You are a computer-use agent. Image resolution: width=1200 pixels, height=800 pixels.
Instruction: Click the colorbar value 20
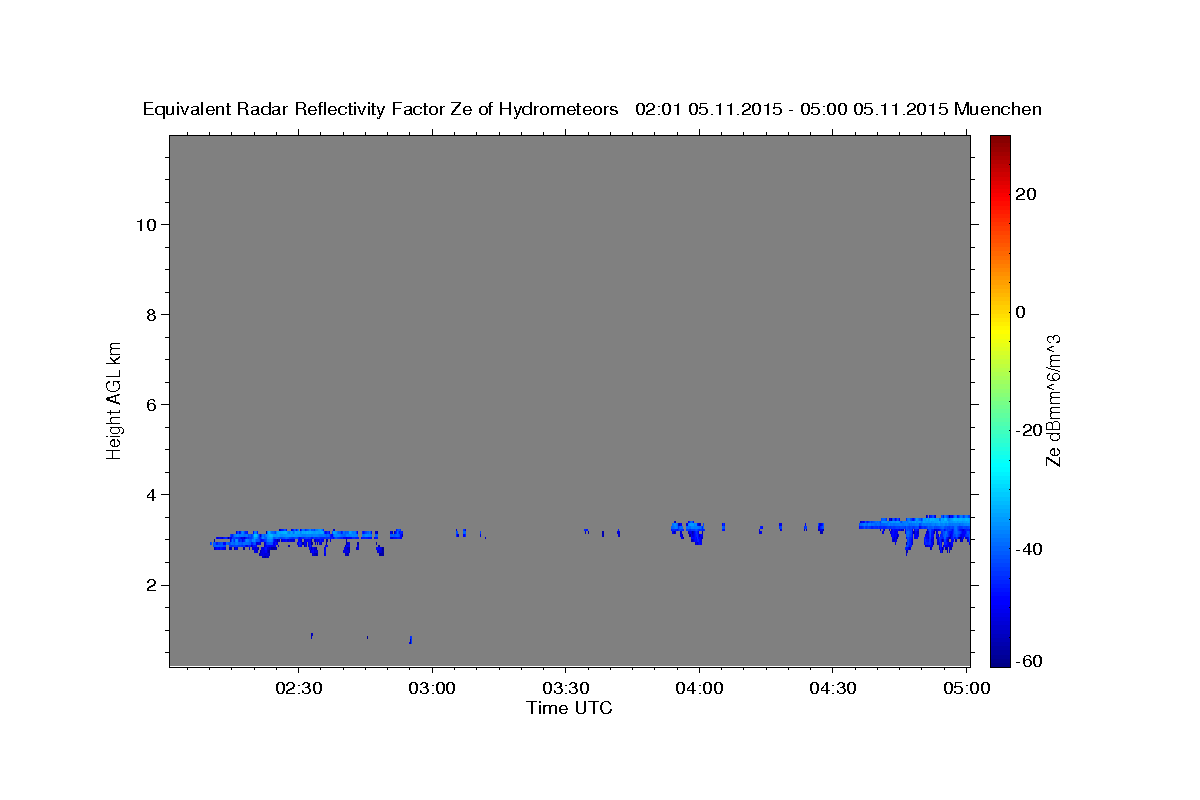(1025, 194)
